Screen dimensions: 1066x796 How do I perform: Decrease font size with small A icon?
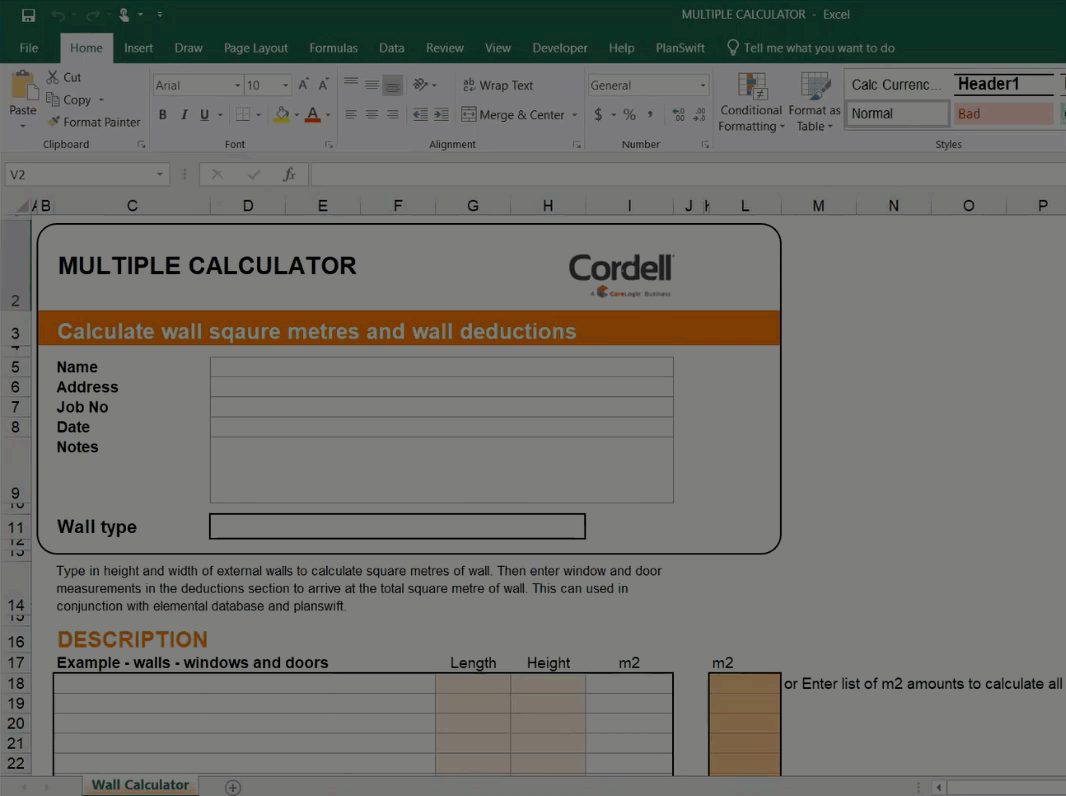(323, 84)
